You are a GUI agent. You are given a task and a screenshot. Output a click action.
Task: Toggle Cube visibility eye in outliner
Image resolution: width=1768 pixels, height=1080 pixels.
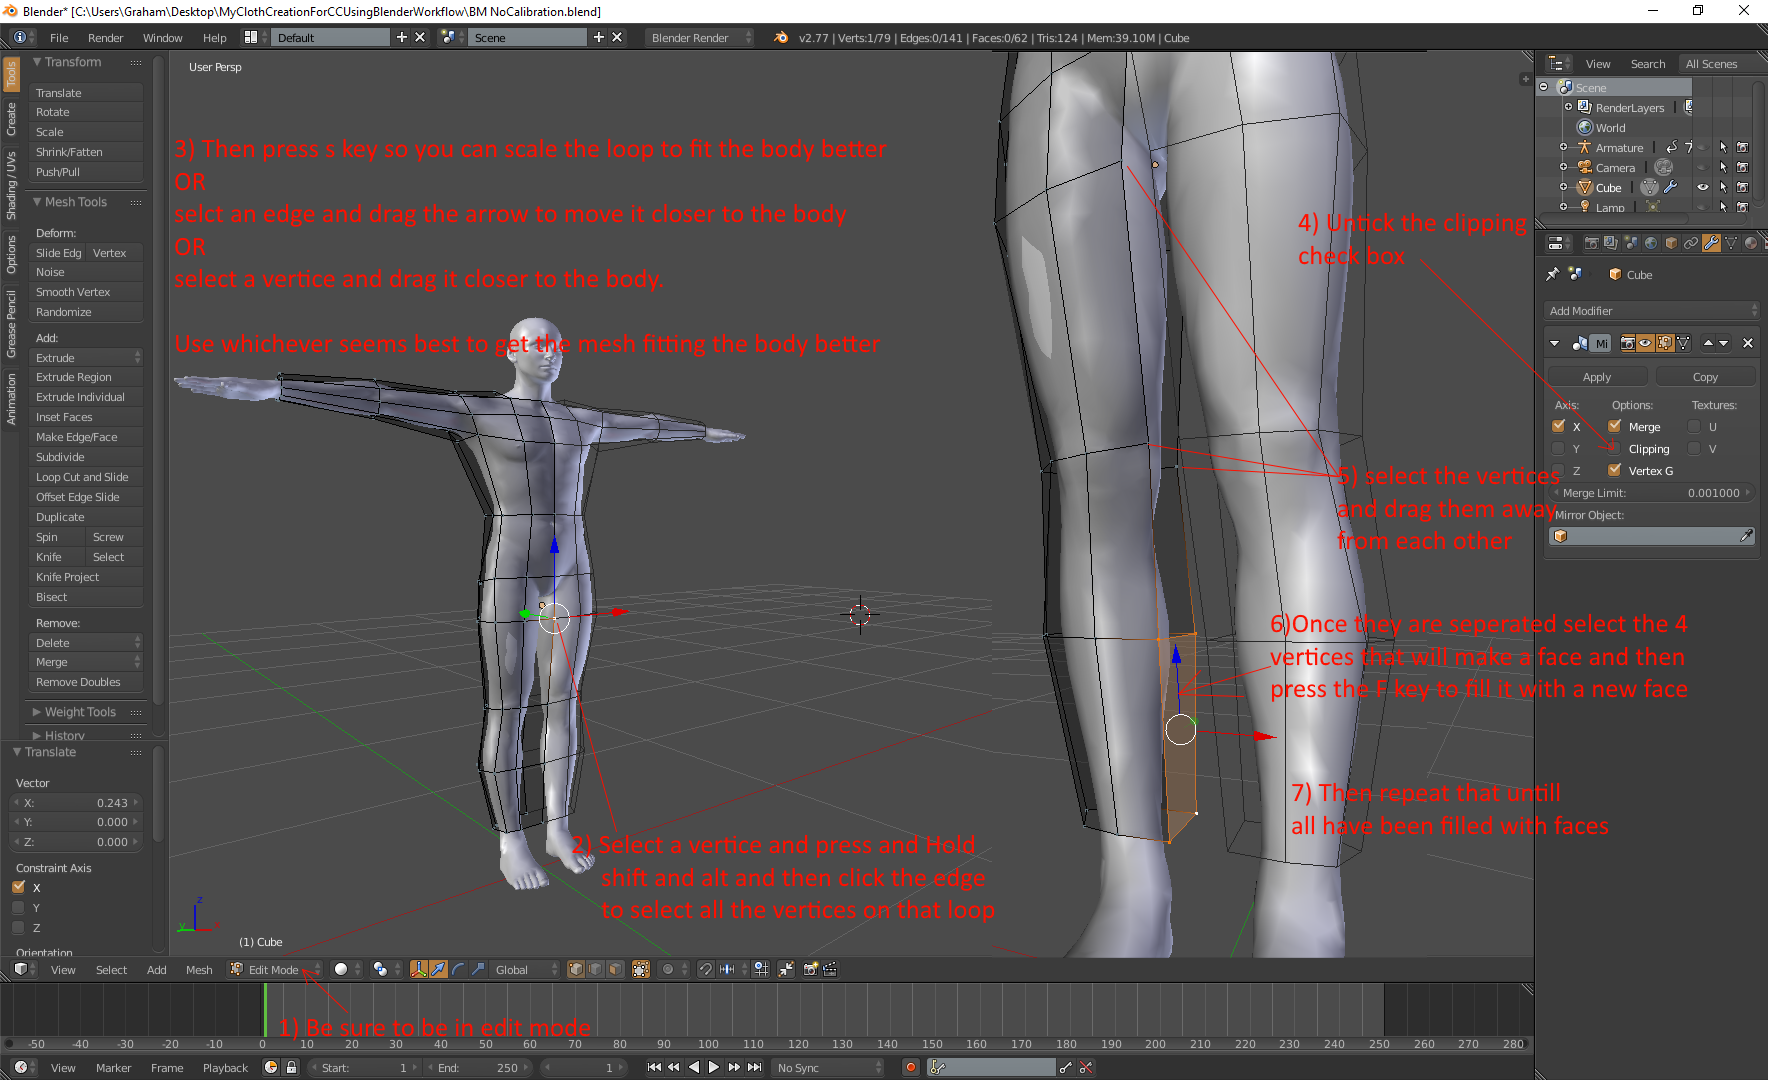(x=1703, y=187)
